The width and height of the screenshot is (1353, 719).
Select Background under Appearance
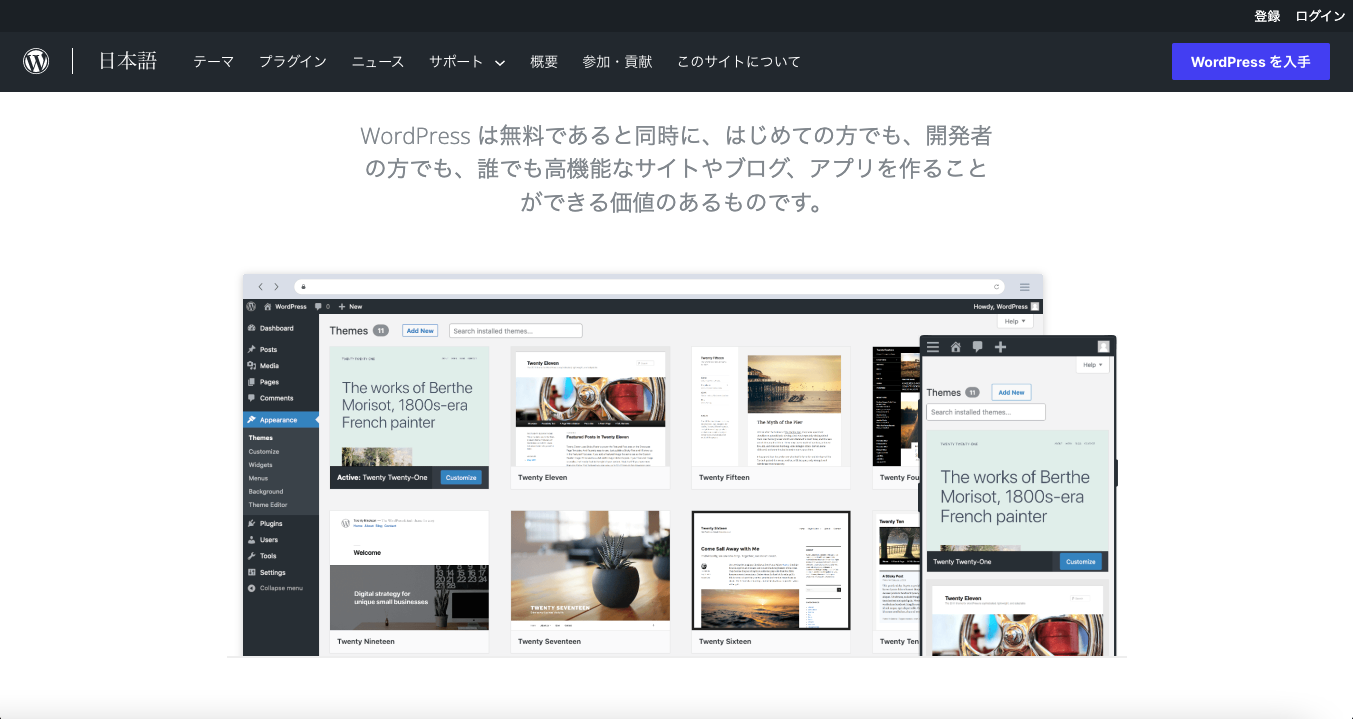click(266, 491)
